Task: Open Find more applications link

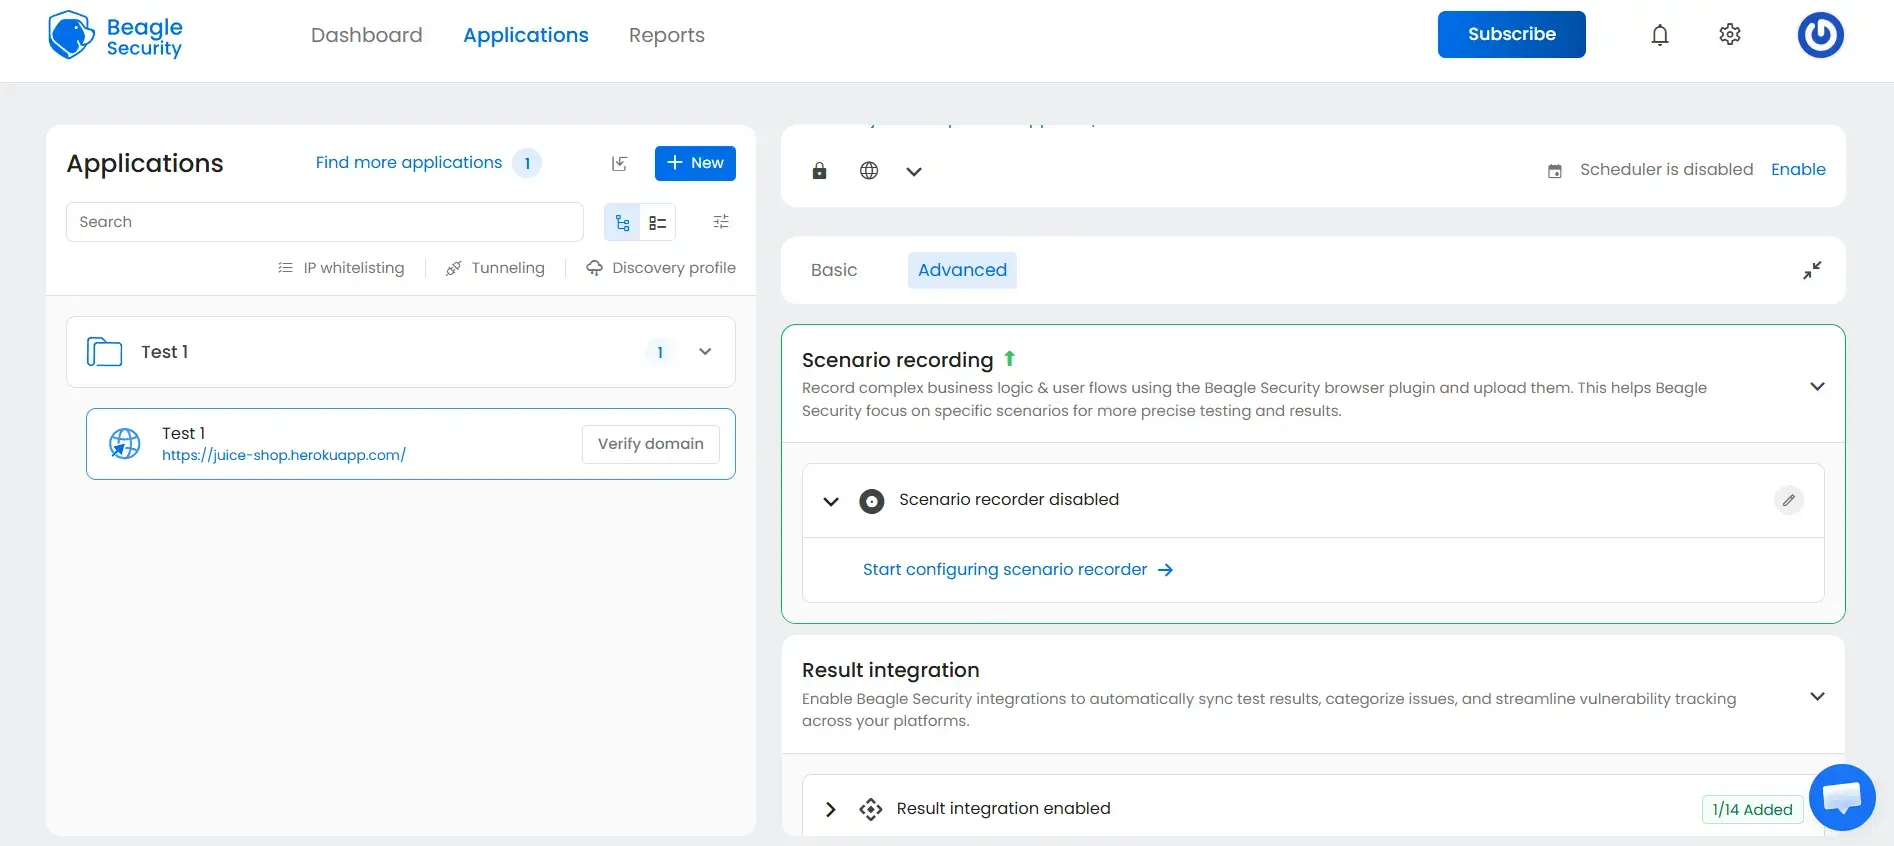Action: coord(409,162)
